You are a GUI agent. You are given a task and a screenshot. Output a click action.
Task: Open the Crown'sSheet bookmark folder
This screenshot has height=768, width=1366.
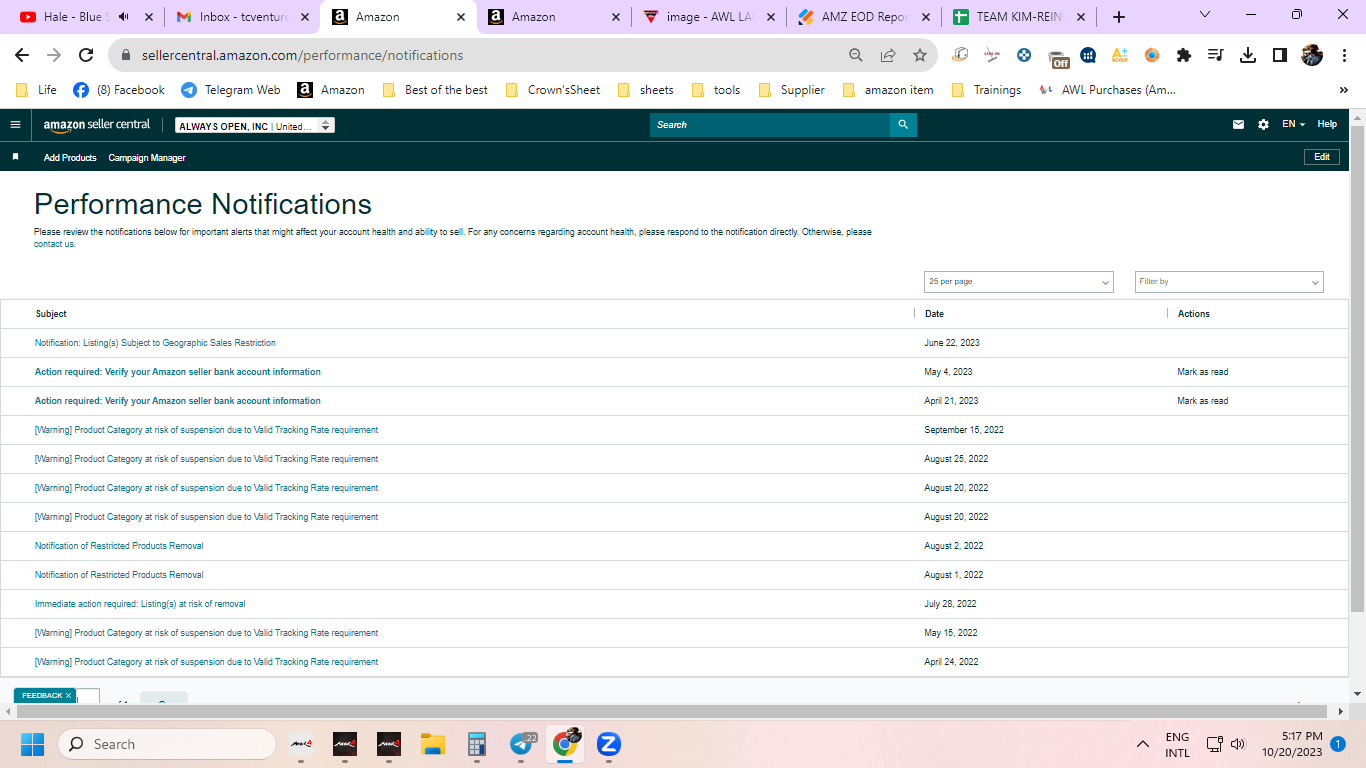tap(553, 90)
